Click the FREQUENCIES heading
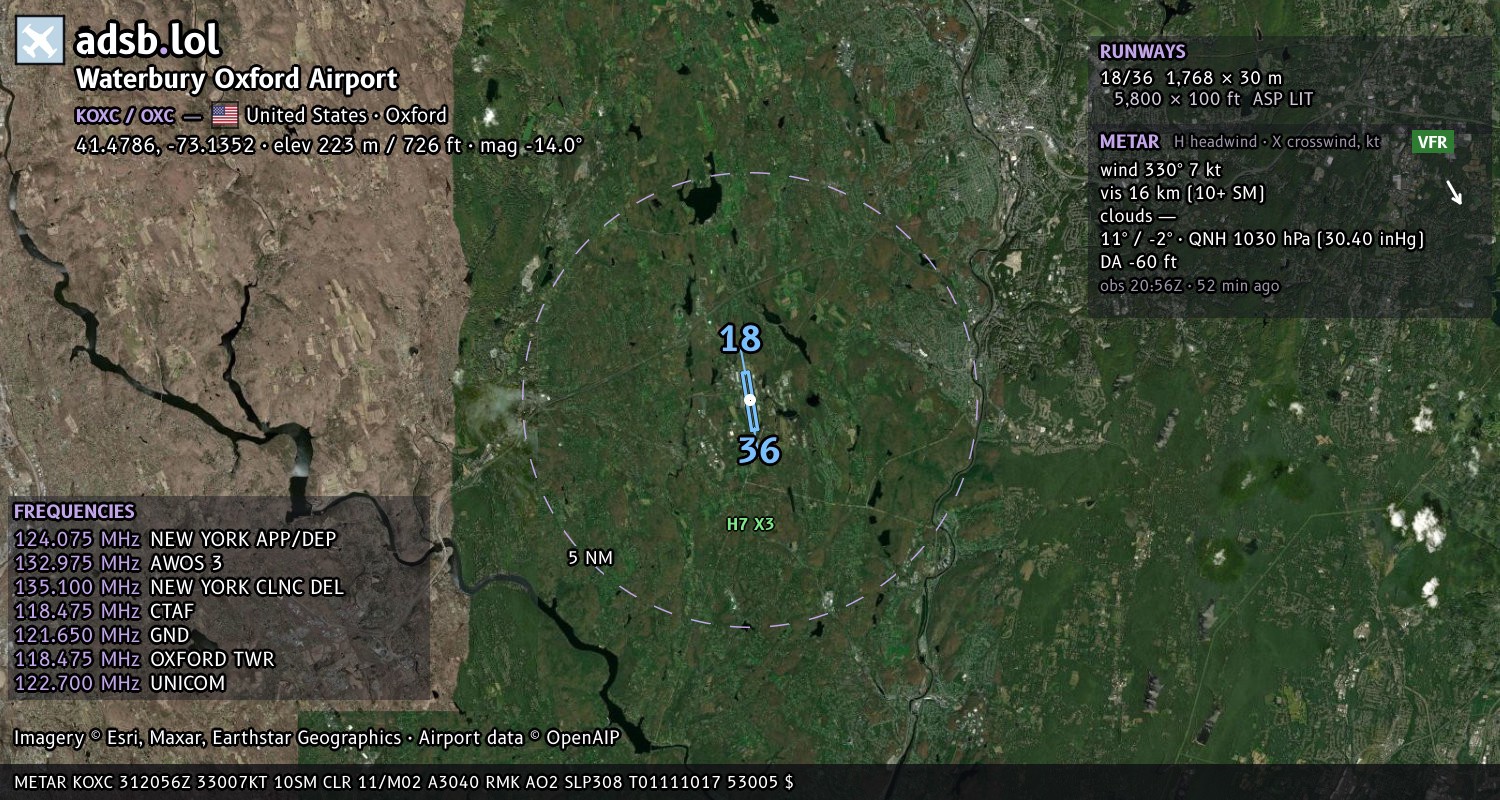Image resolution: width=1500 pixels, height=800 pixels. click(74, 511)
